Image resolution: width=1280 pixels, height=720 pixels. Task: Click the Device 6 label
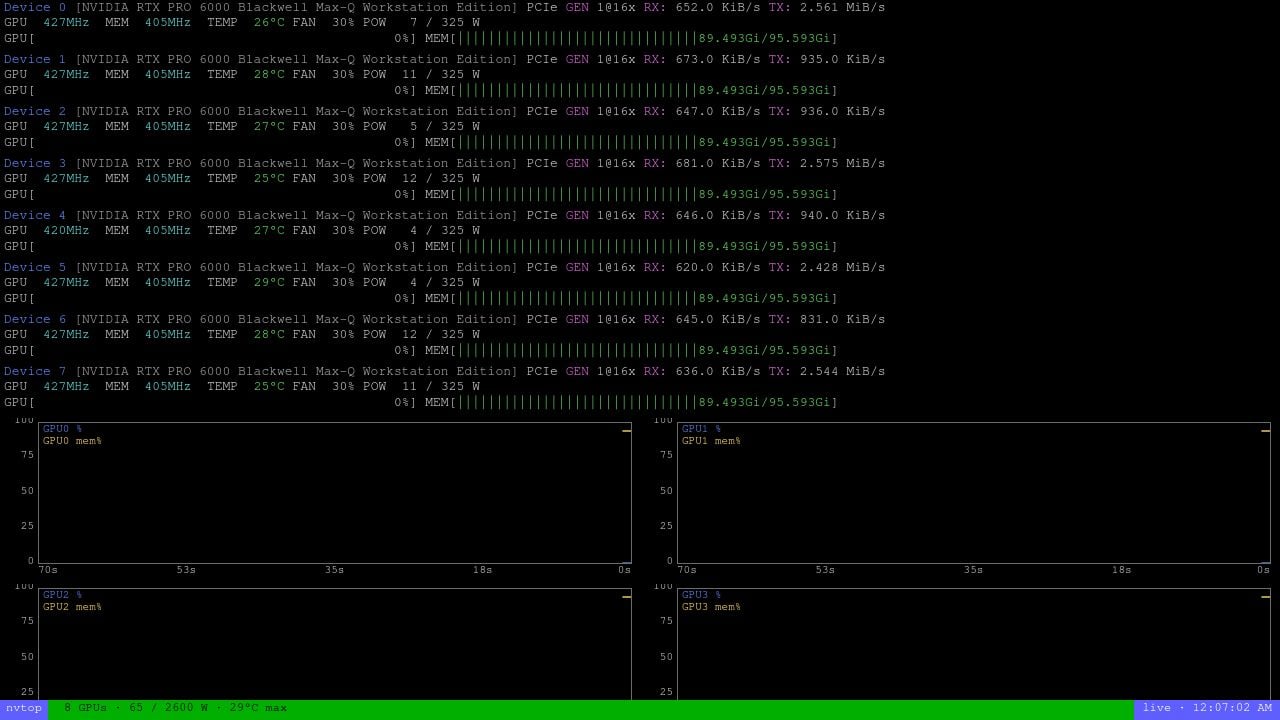pos(35,319)
